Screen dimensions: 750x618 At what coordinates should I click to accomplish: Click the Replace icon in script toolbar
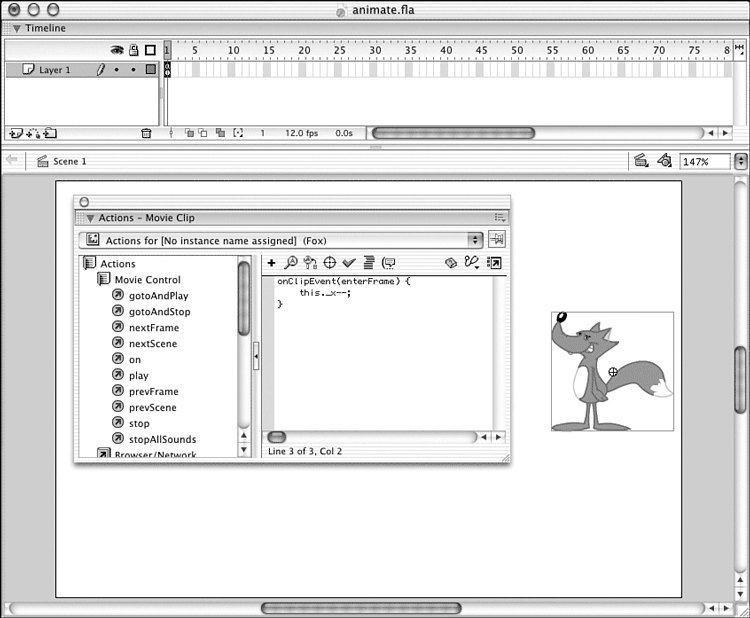click(x=310, y=263)
